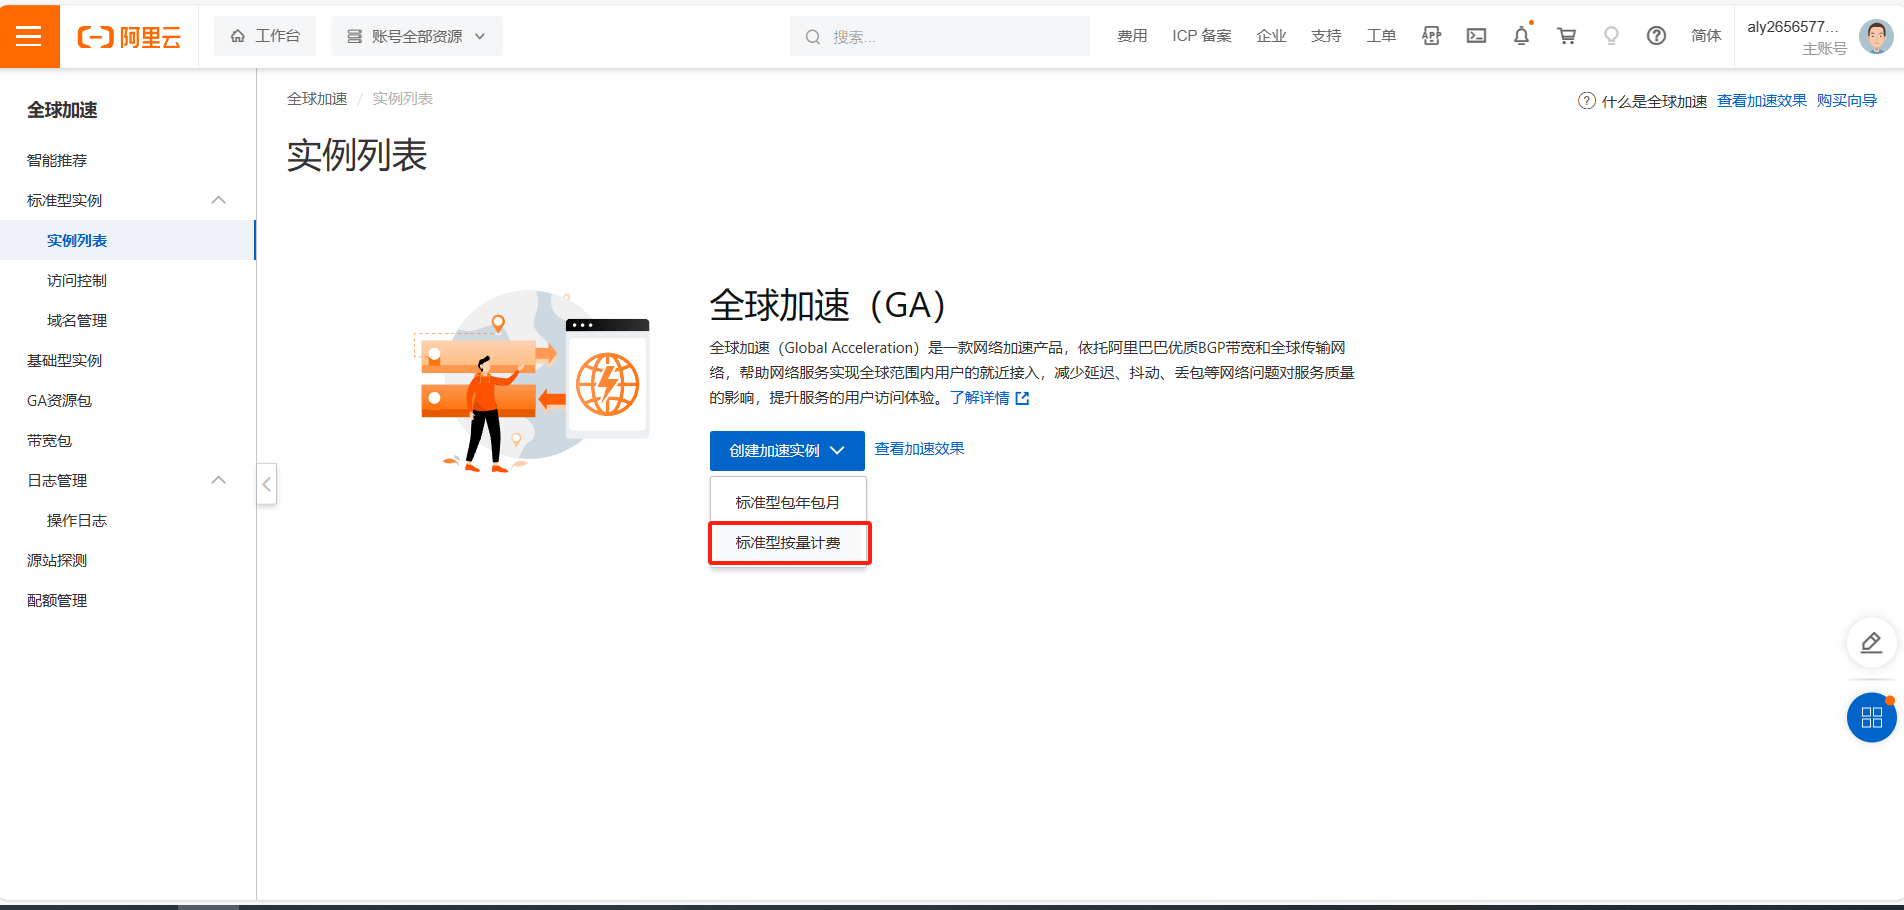
Task: Click the 创建加速实例 dropdown button
Action: (x=787, y=451)
